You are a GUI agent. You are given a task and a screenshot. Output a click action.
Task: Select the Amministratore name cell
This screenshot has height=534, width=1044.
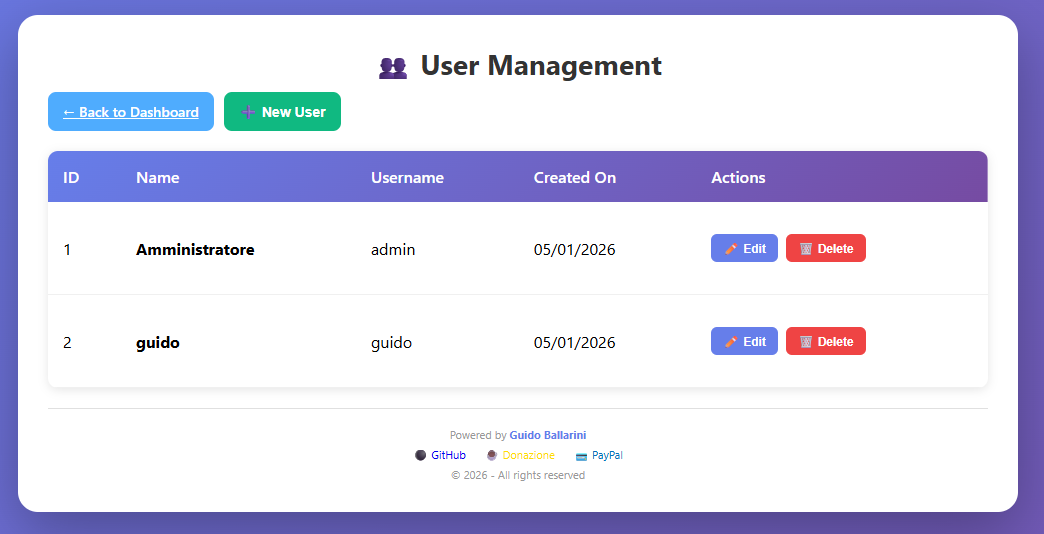point(195,250)
